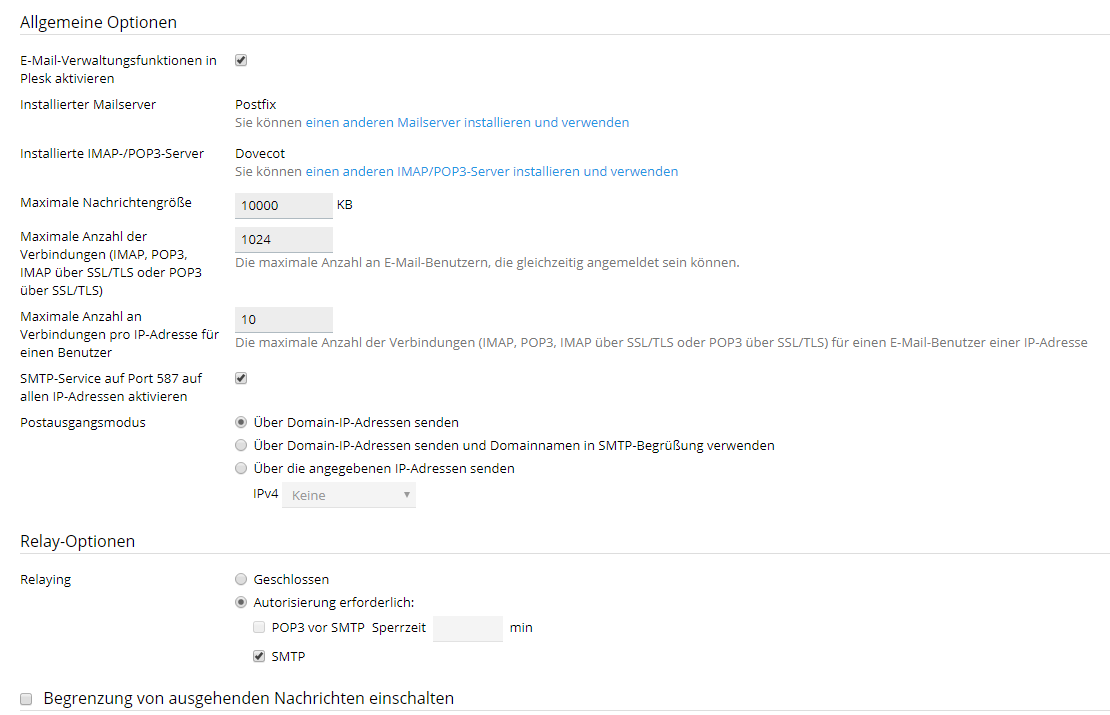Click the connections per IP field showing 10
This screenshot has height=715, width=1110.
point(283,319)
